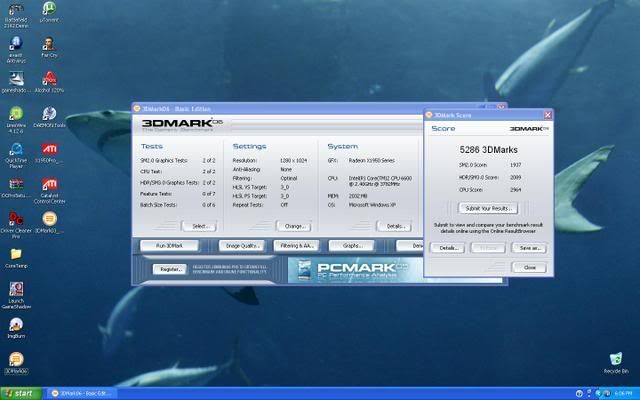Click the 5286 3DMarks score text
The width and height of the screenshot is (640, 400).
click(489, 150)
